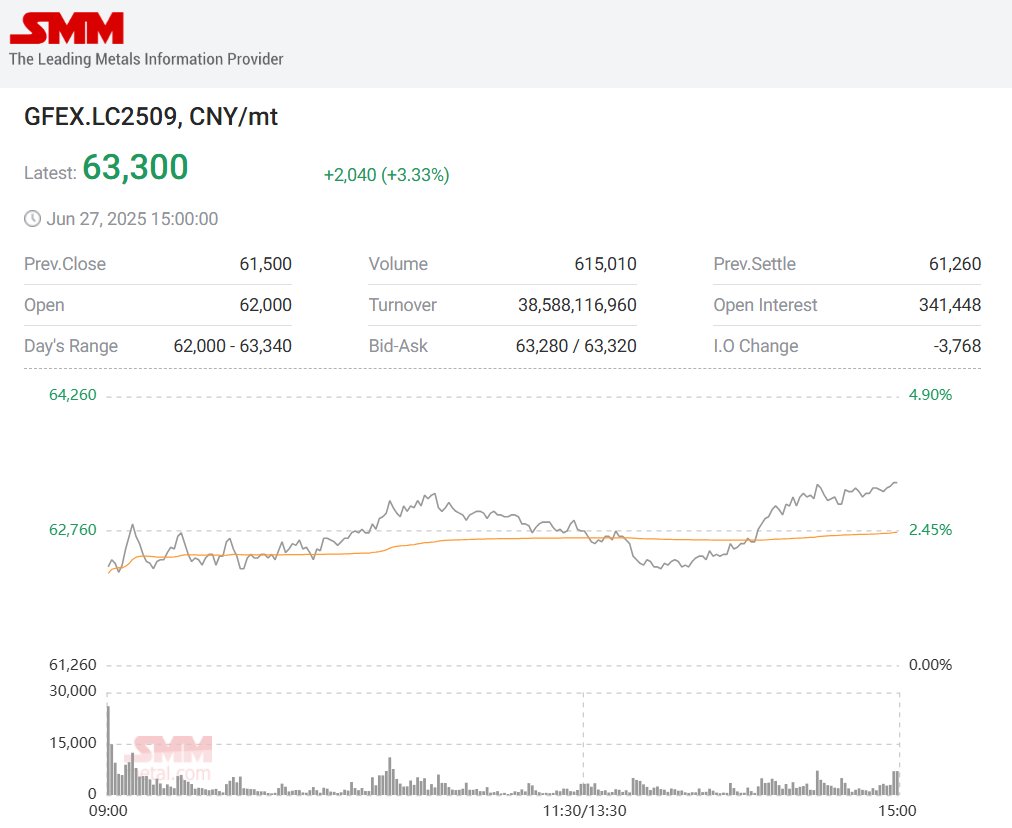Click the Bid-Ask label

pos(398,346)
